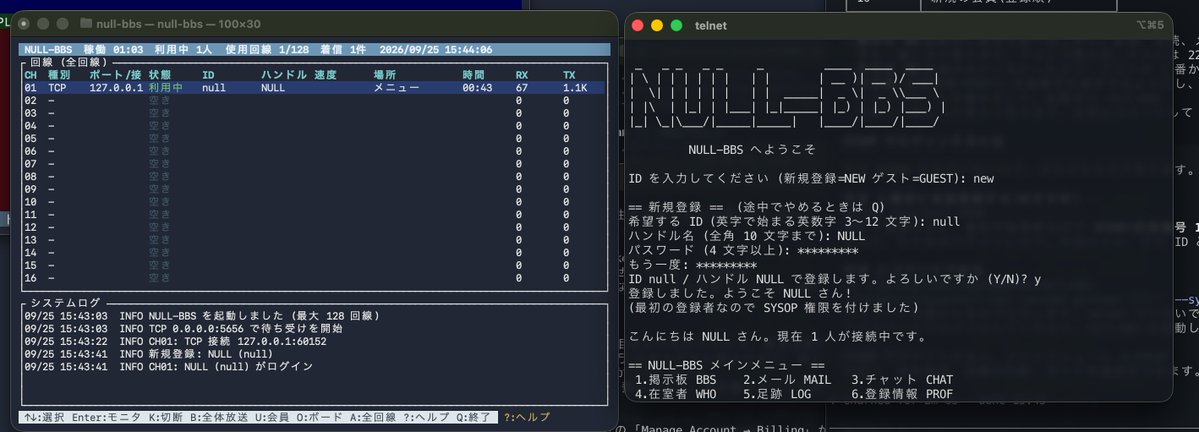Image resolution: width=1199 pixels, height=432 pixels.
Task: Select the channel 08 row
Action: pyautogui.click(x=314, y=177)
